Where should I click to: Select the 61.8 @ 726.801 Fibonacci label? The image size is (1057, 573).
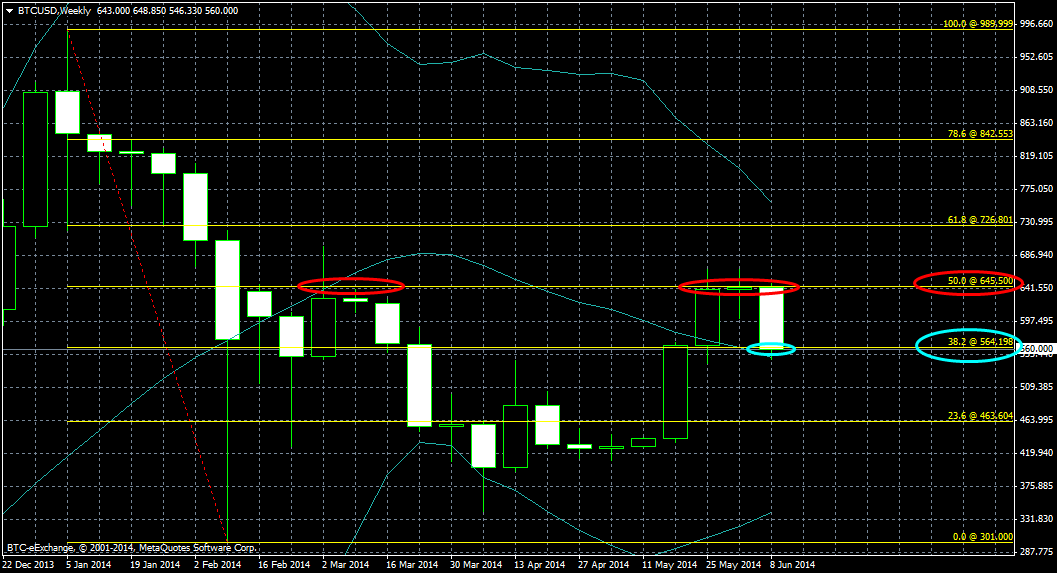980,220
